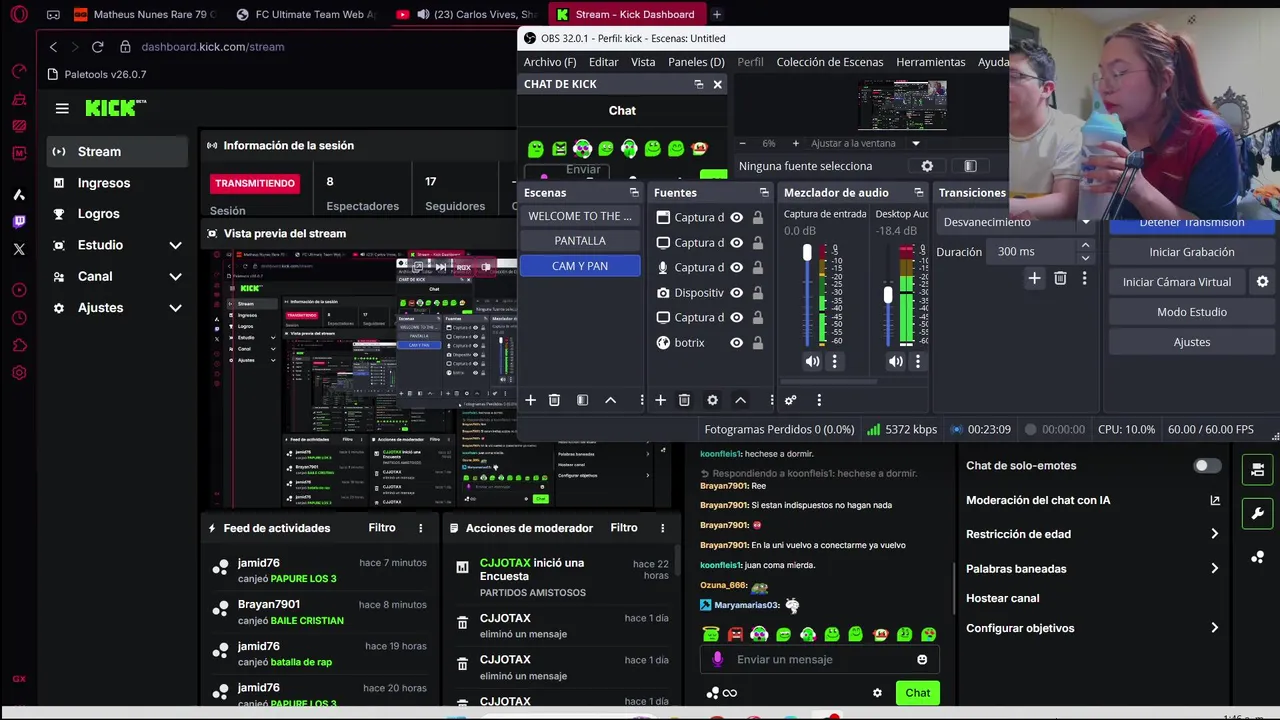1280x720 pixels.
Task: Open Vista menu in OBS
Action: [x=643, y=62]
